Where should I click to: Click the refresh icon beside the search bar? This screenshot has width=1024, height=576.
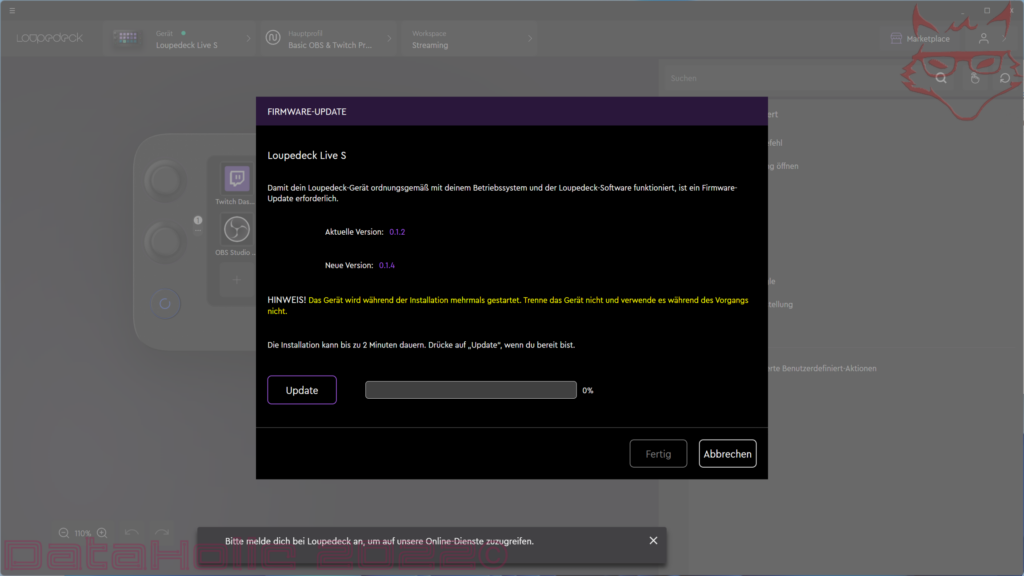pyautogui.click(x=1005, y=78)
